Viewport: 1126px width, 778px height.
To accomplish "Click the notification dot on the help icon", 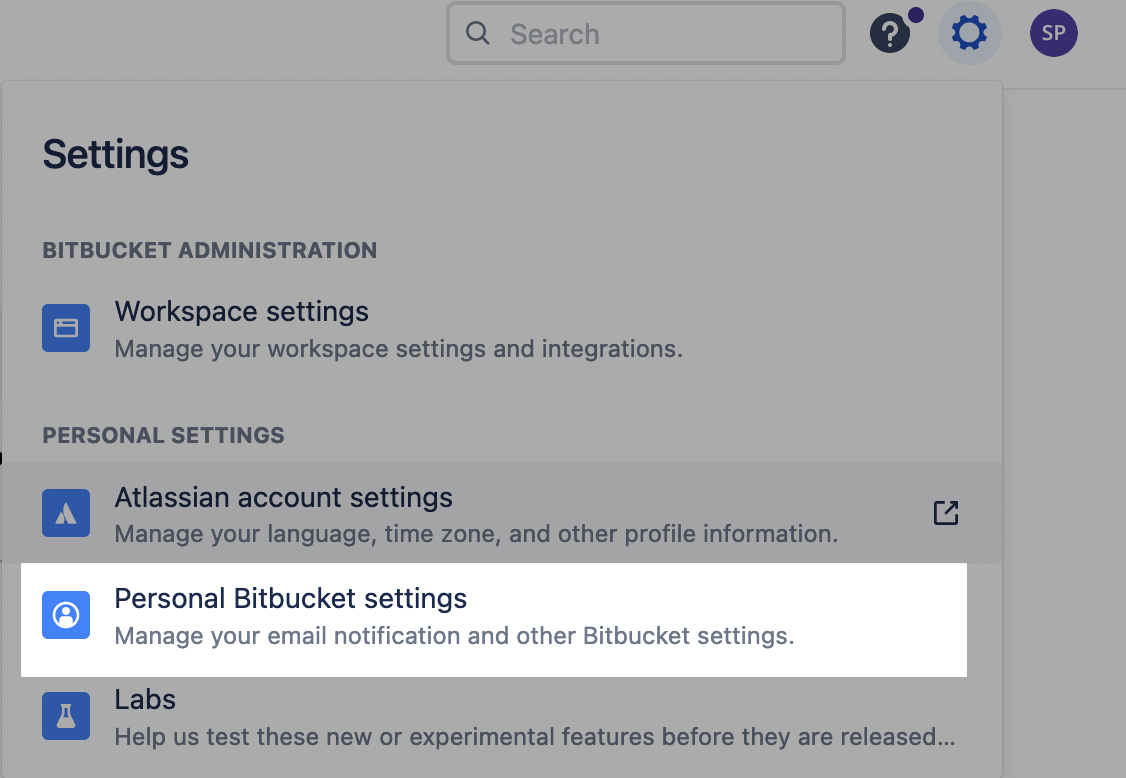I will [915, 15].
